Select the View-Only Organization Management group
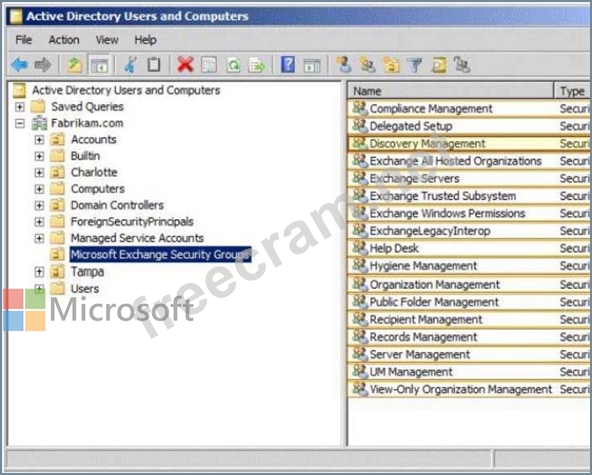The image size is (592, 475). point(461,389)
